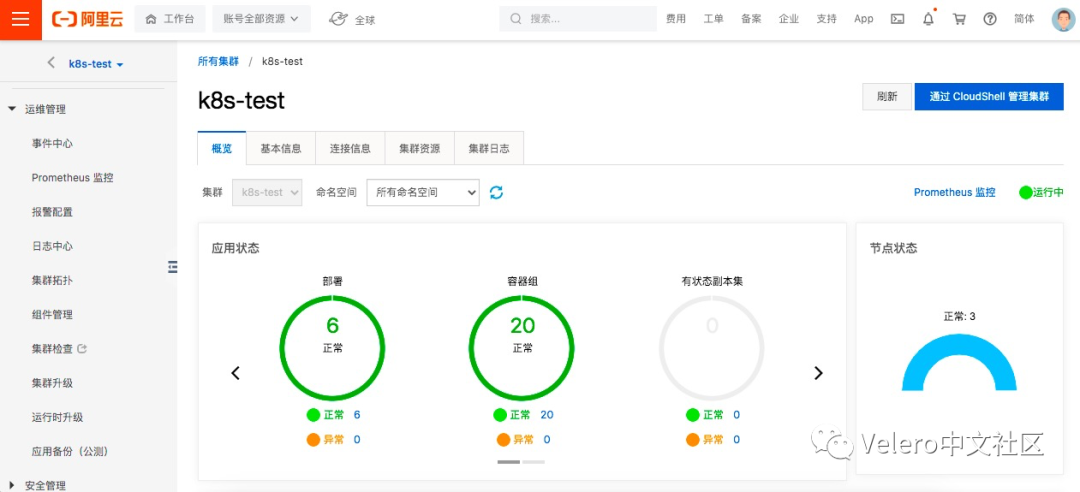The image size is (1080, 492).
Task: Show previous charts with left arrow
Action: point(236,373)
